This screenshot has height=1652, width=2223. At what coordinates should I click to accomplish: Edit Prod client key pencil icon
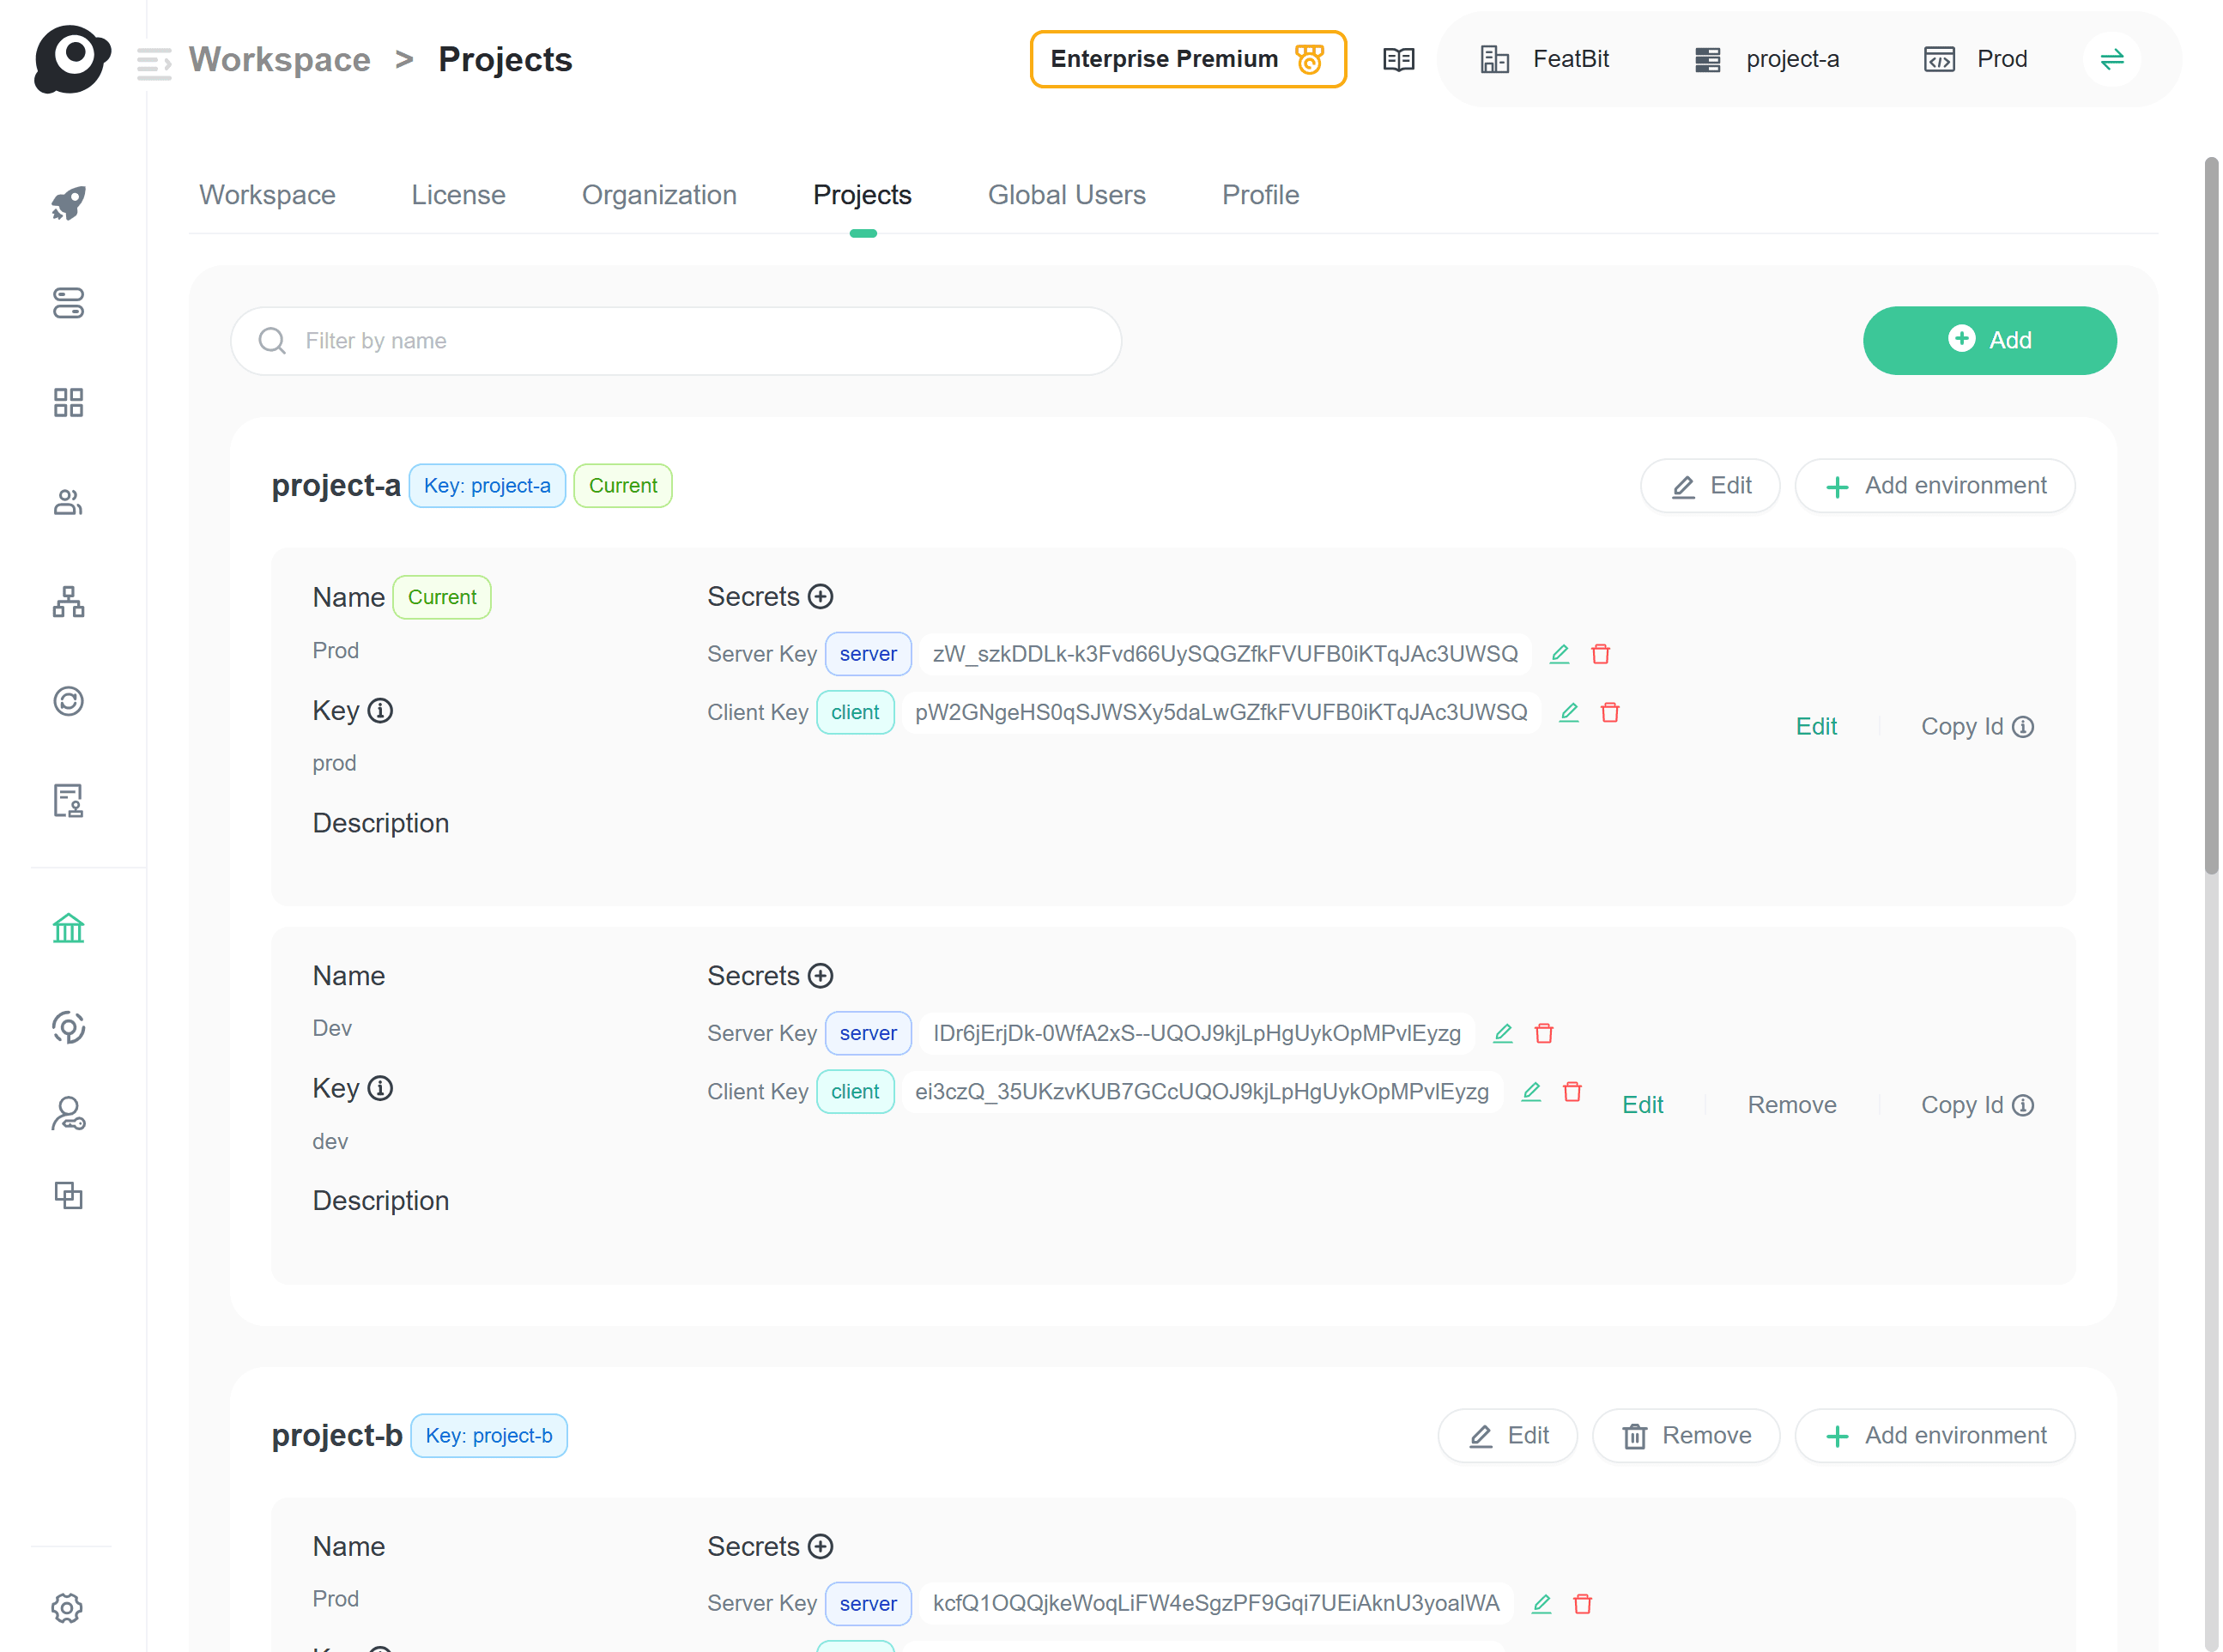(x=1568, y=712)
